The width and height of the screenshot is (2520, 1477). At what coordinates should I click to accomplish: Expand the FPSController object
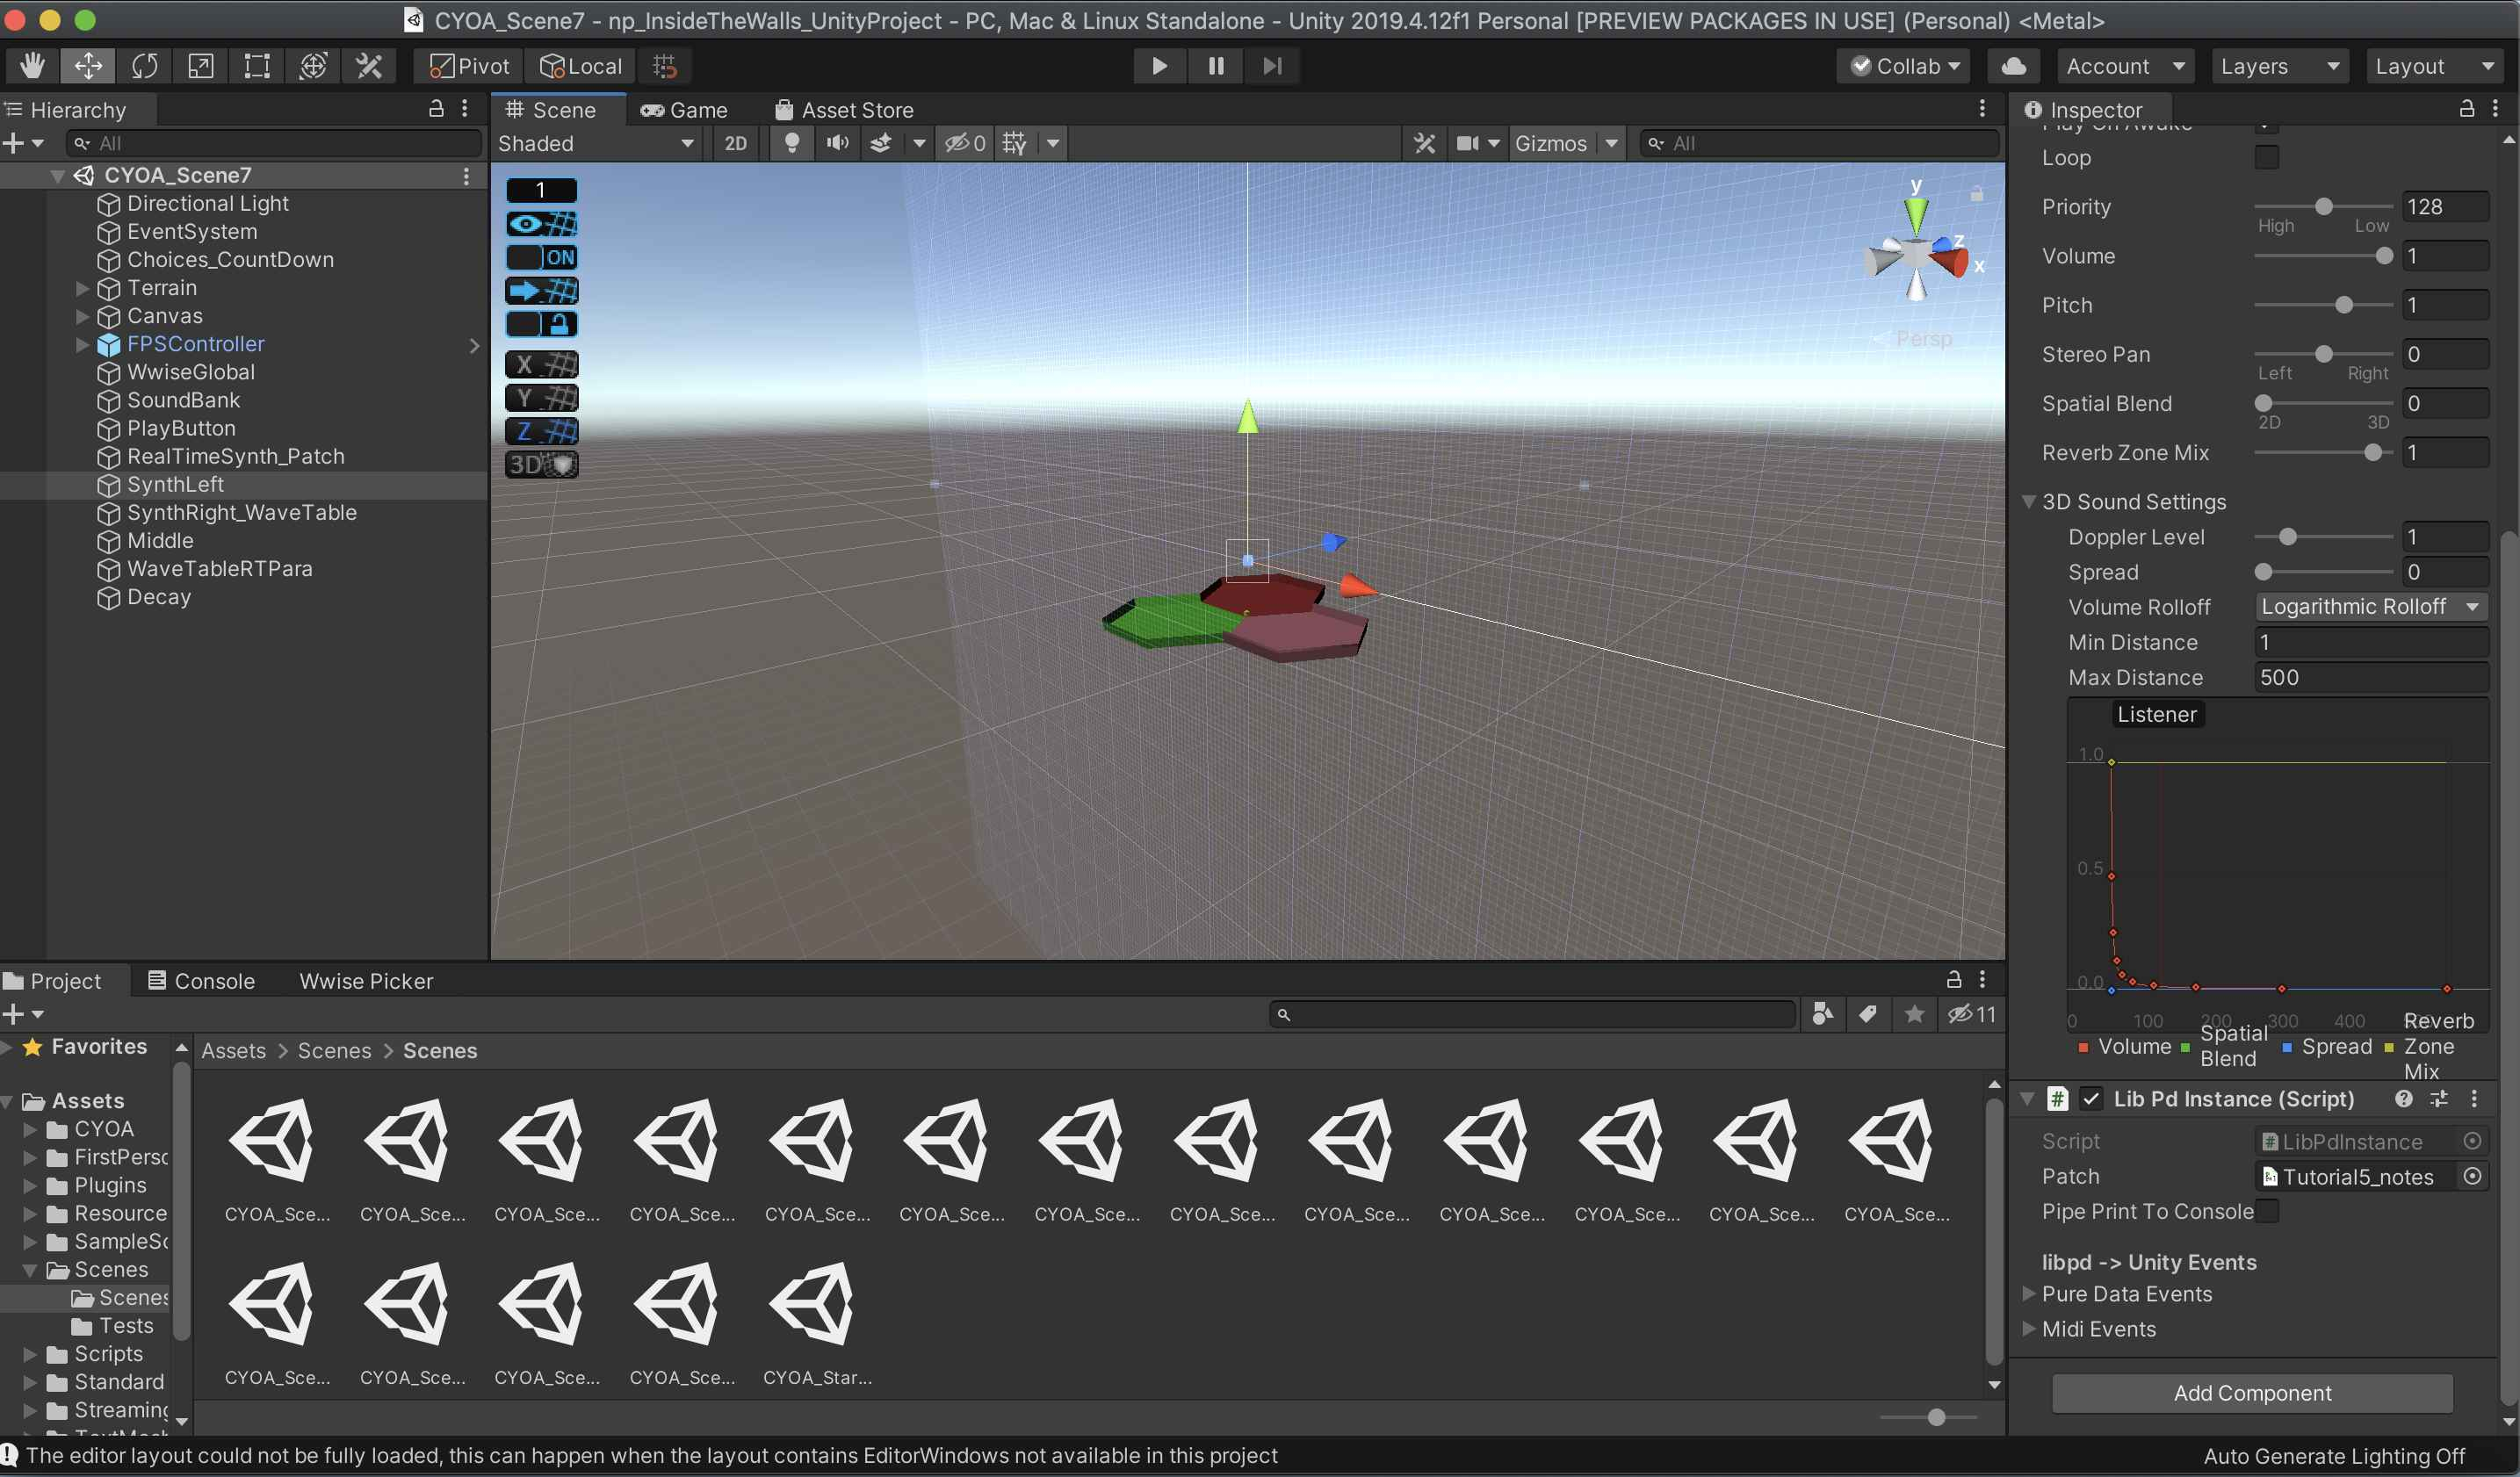point(83,344)
